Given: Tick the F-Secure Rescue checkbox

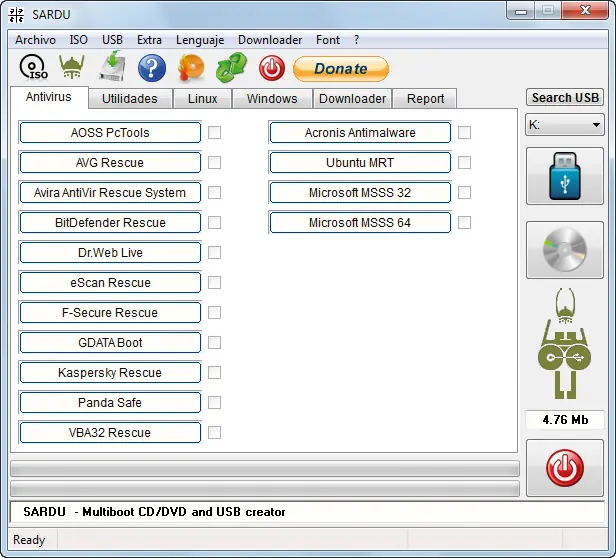Looking at the screenshot, I should 214,312.
